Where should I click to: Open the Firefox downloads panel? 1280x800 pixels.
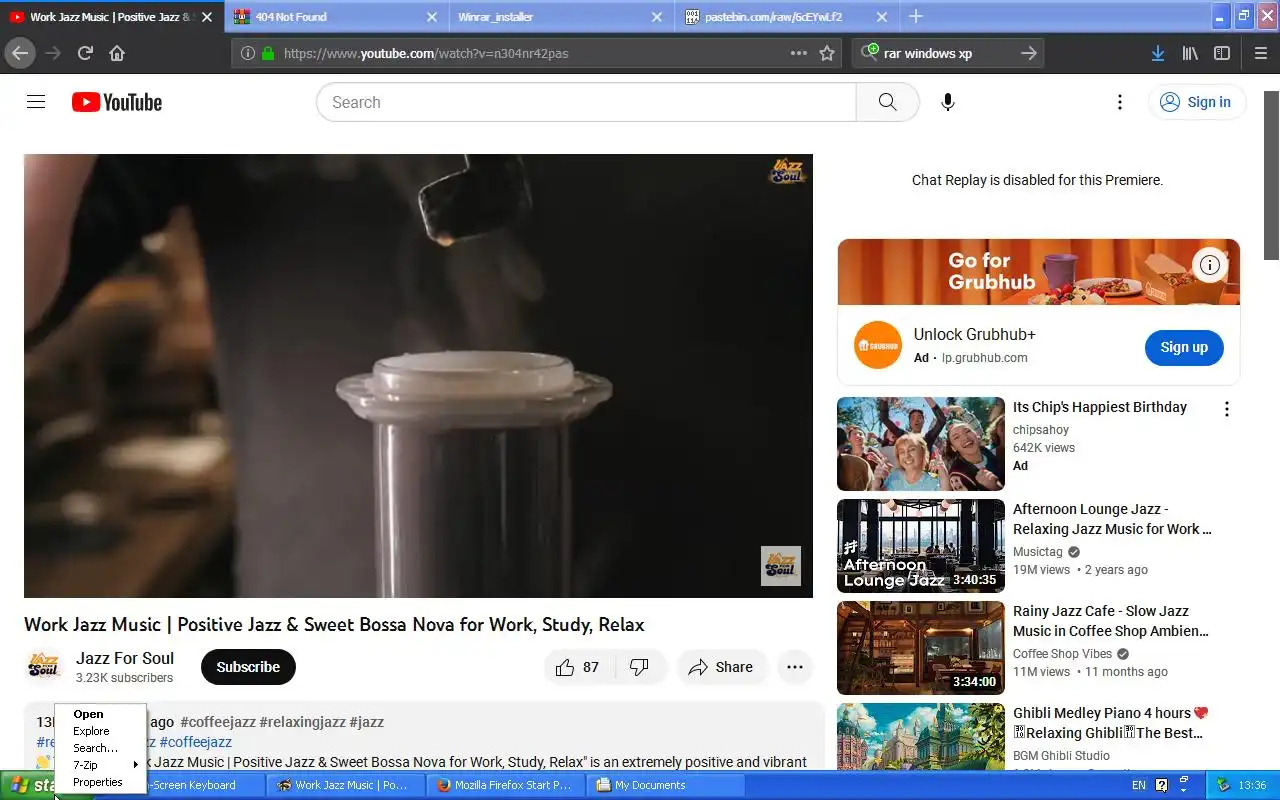1157,53
